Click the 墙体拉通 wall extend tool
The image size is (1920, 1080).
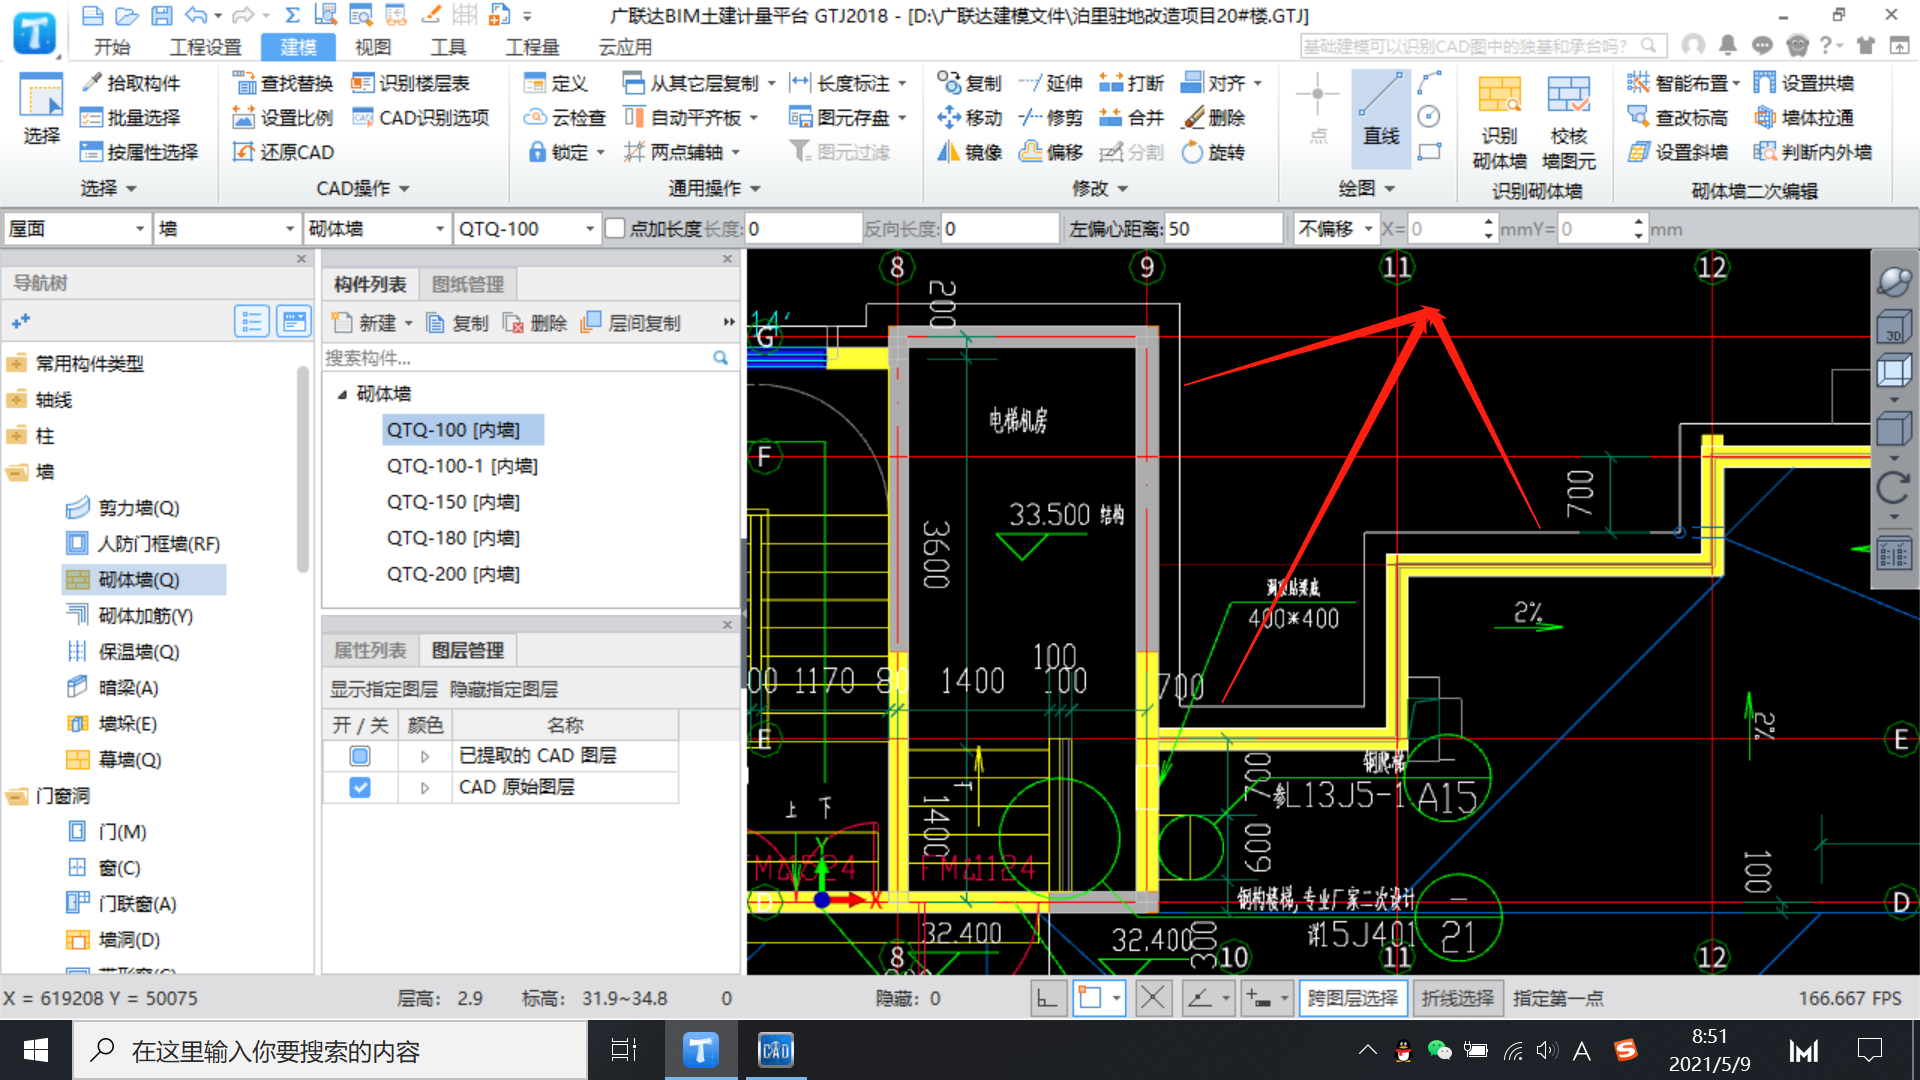(1805, 118)
